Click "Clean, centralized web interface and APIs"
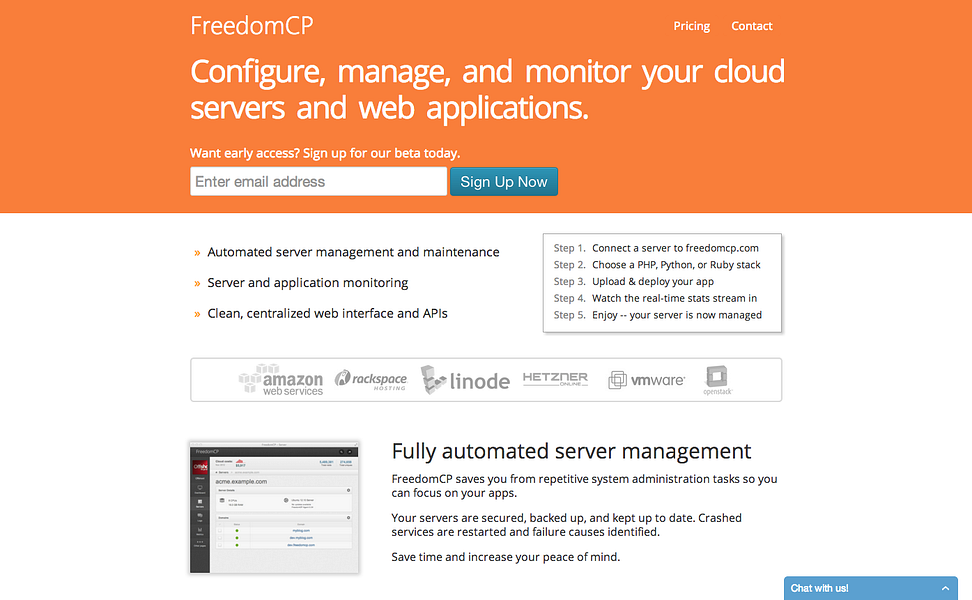972x600 pixels. (327, 314)
